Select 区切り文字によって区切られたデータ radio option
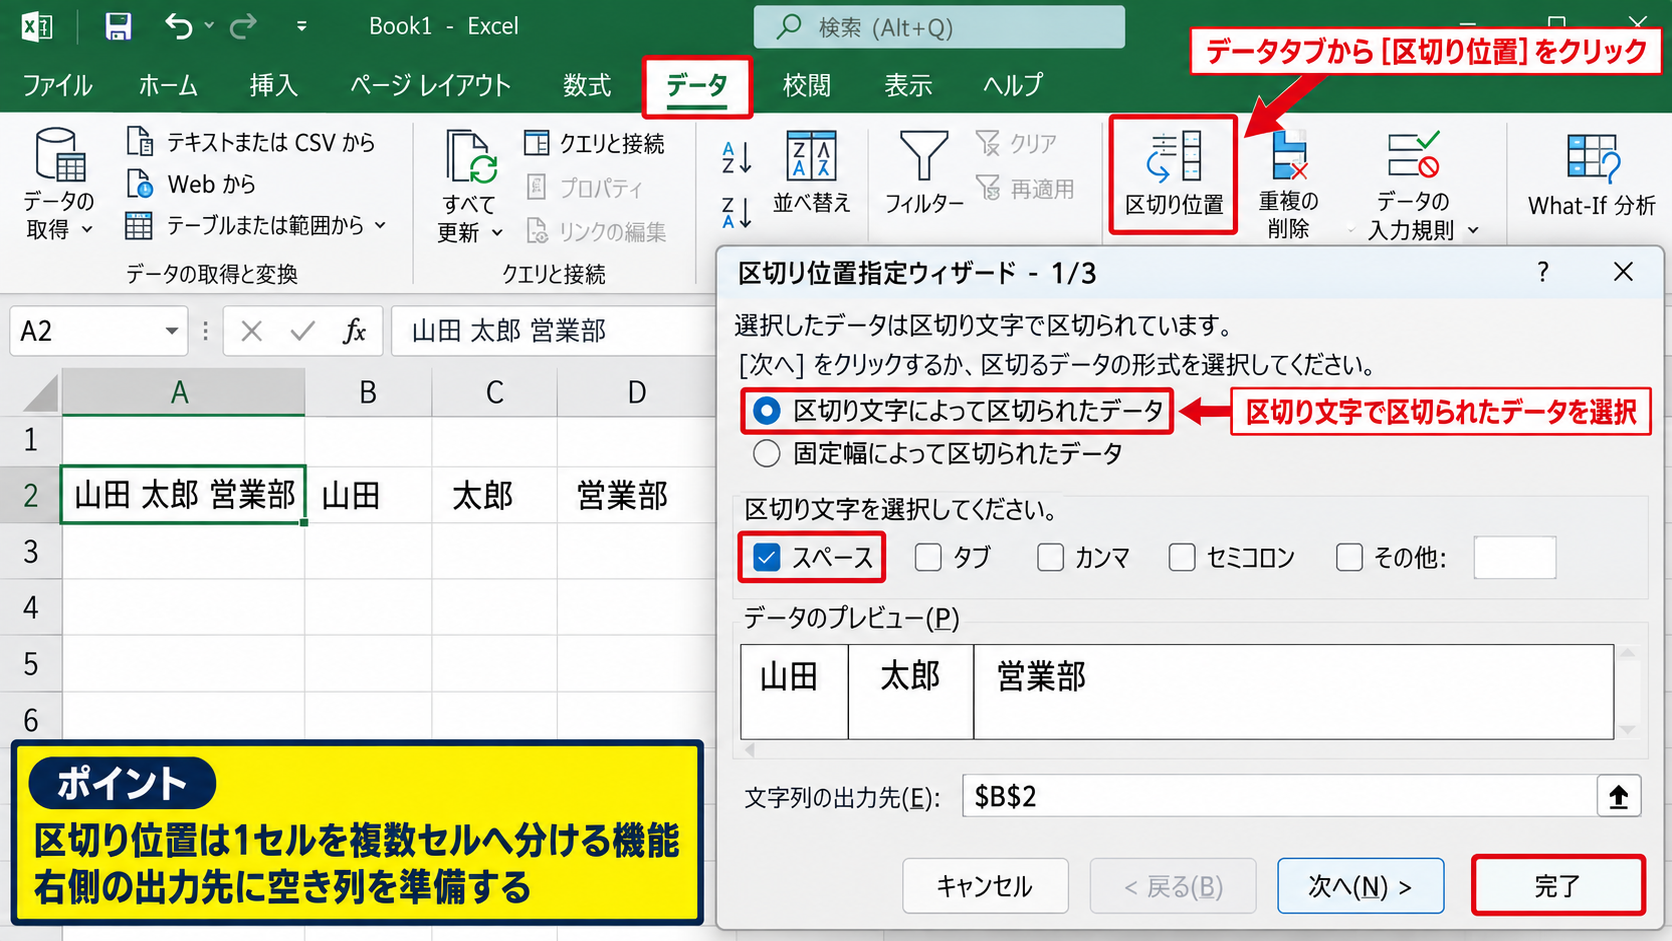This screenshot has height=941, width=1672. point(766,411)
